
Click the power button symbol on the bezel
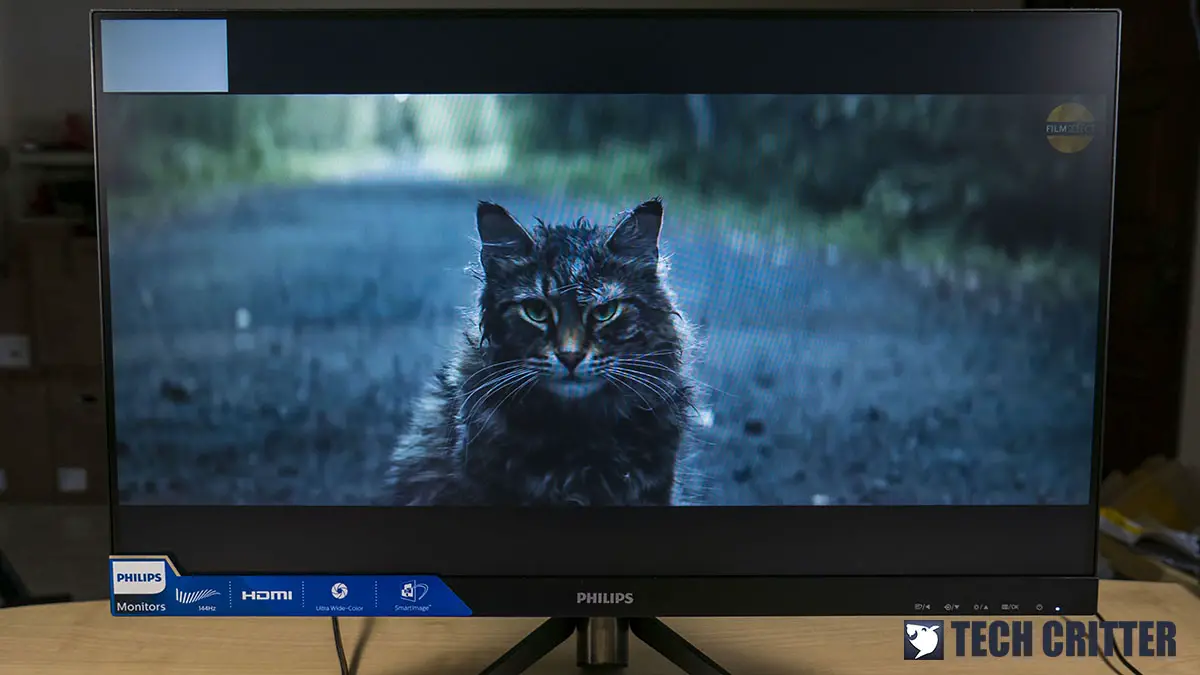coord(1039,607)
